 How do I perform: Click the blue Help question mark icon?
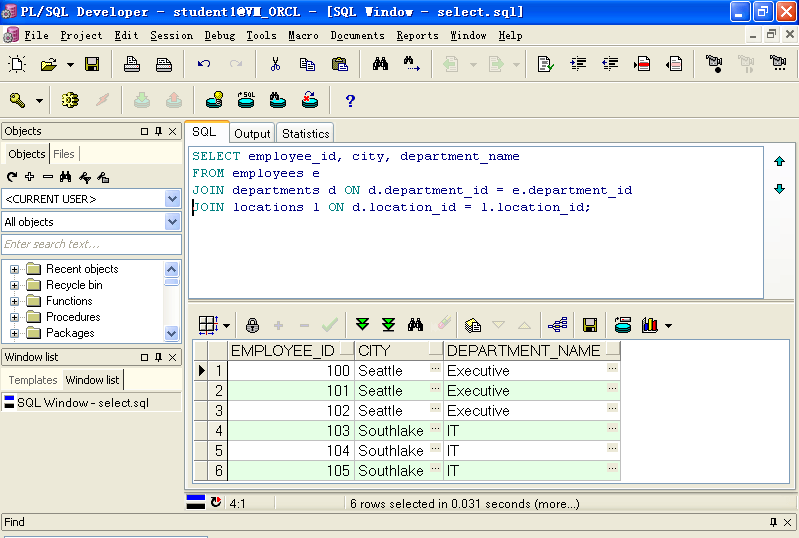click(350, 100)
